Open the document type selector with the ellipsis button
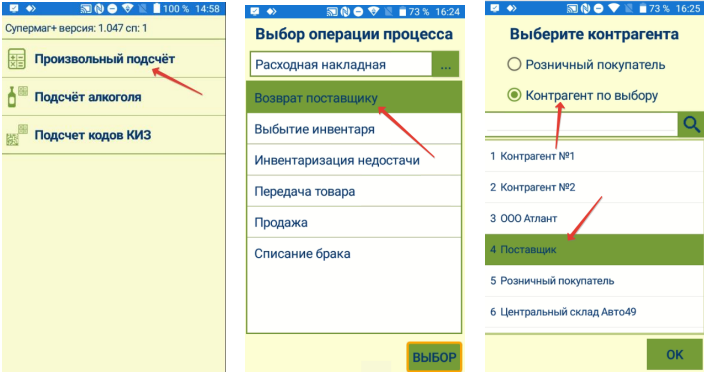This screenshot has width=704, height=372. (446, 65)
